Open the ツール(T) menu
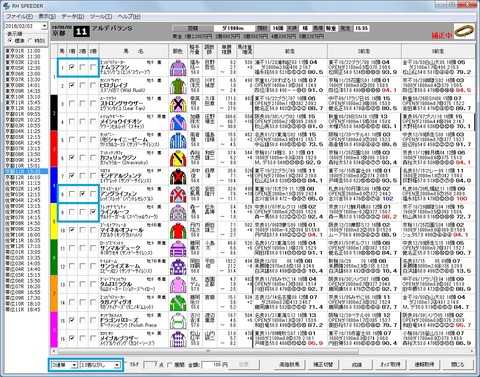This screenshot has width=480, height=377. (101, 16)
